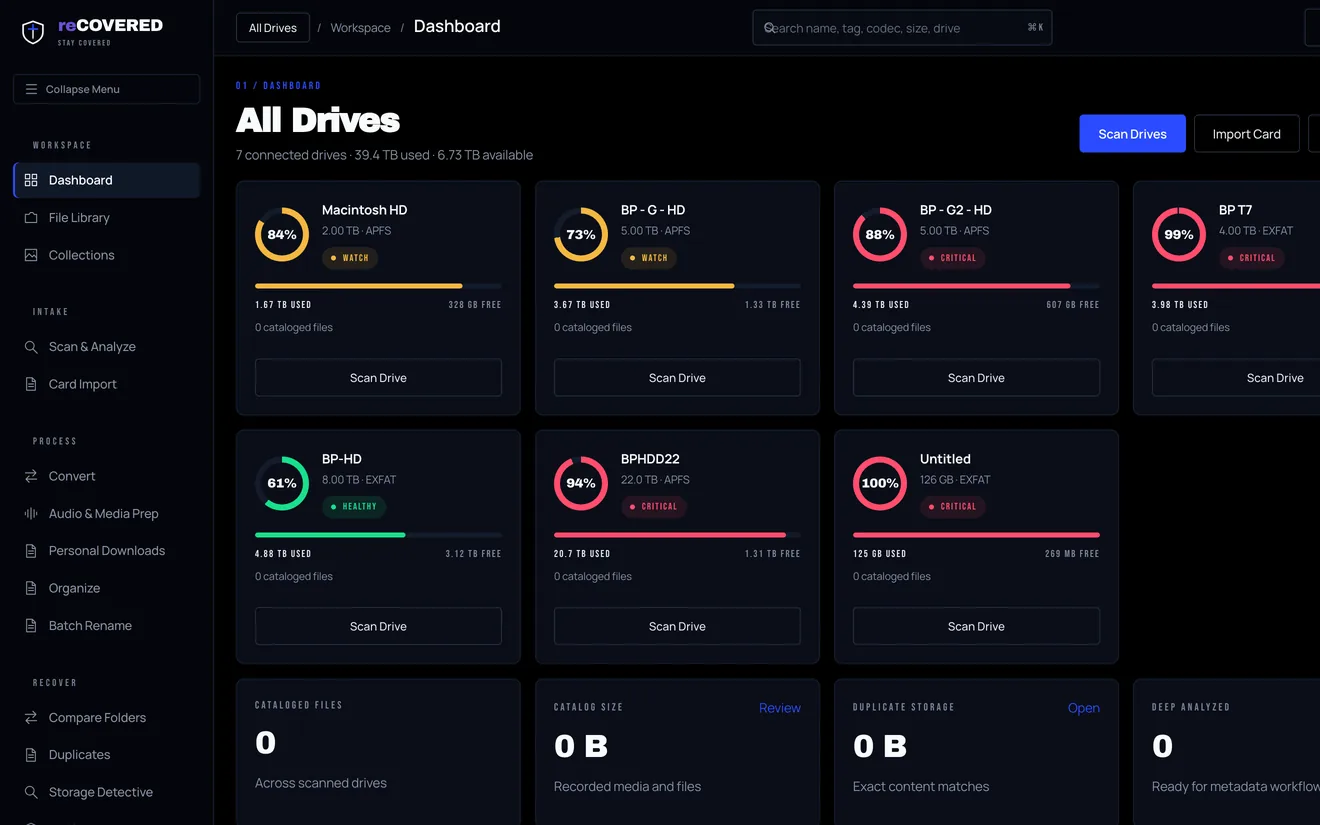1320x825 pixels.
Task: Open Audio & Media Prep
Action: [107, 513]
